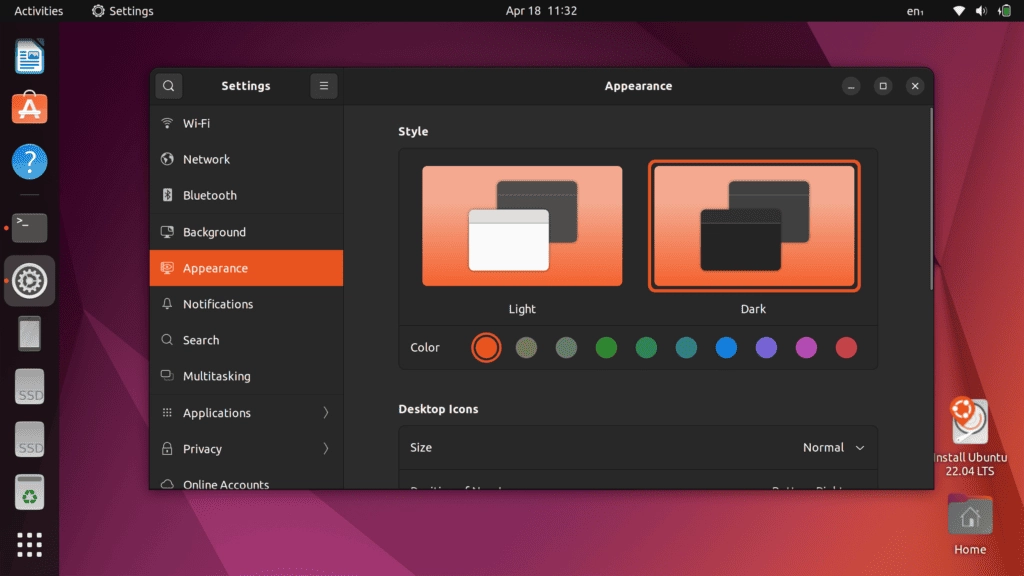Select the bark (olive-brown) accent color
The width and height of the screenshot is (1024, 576).
tap(526, 347)
